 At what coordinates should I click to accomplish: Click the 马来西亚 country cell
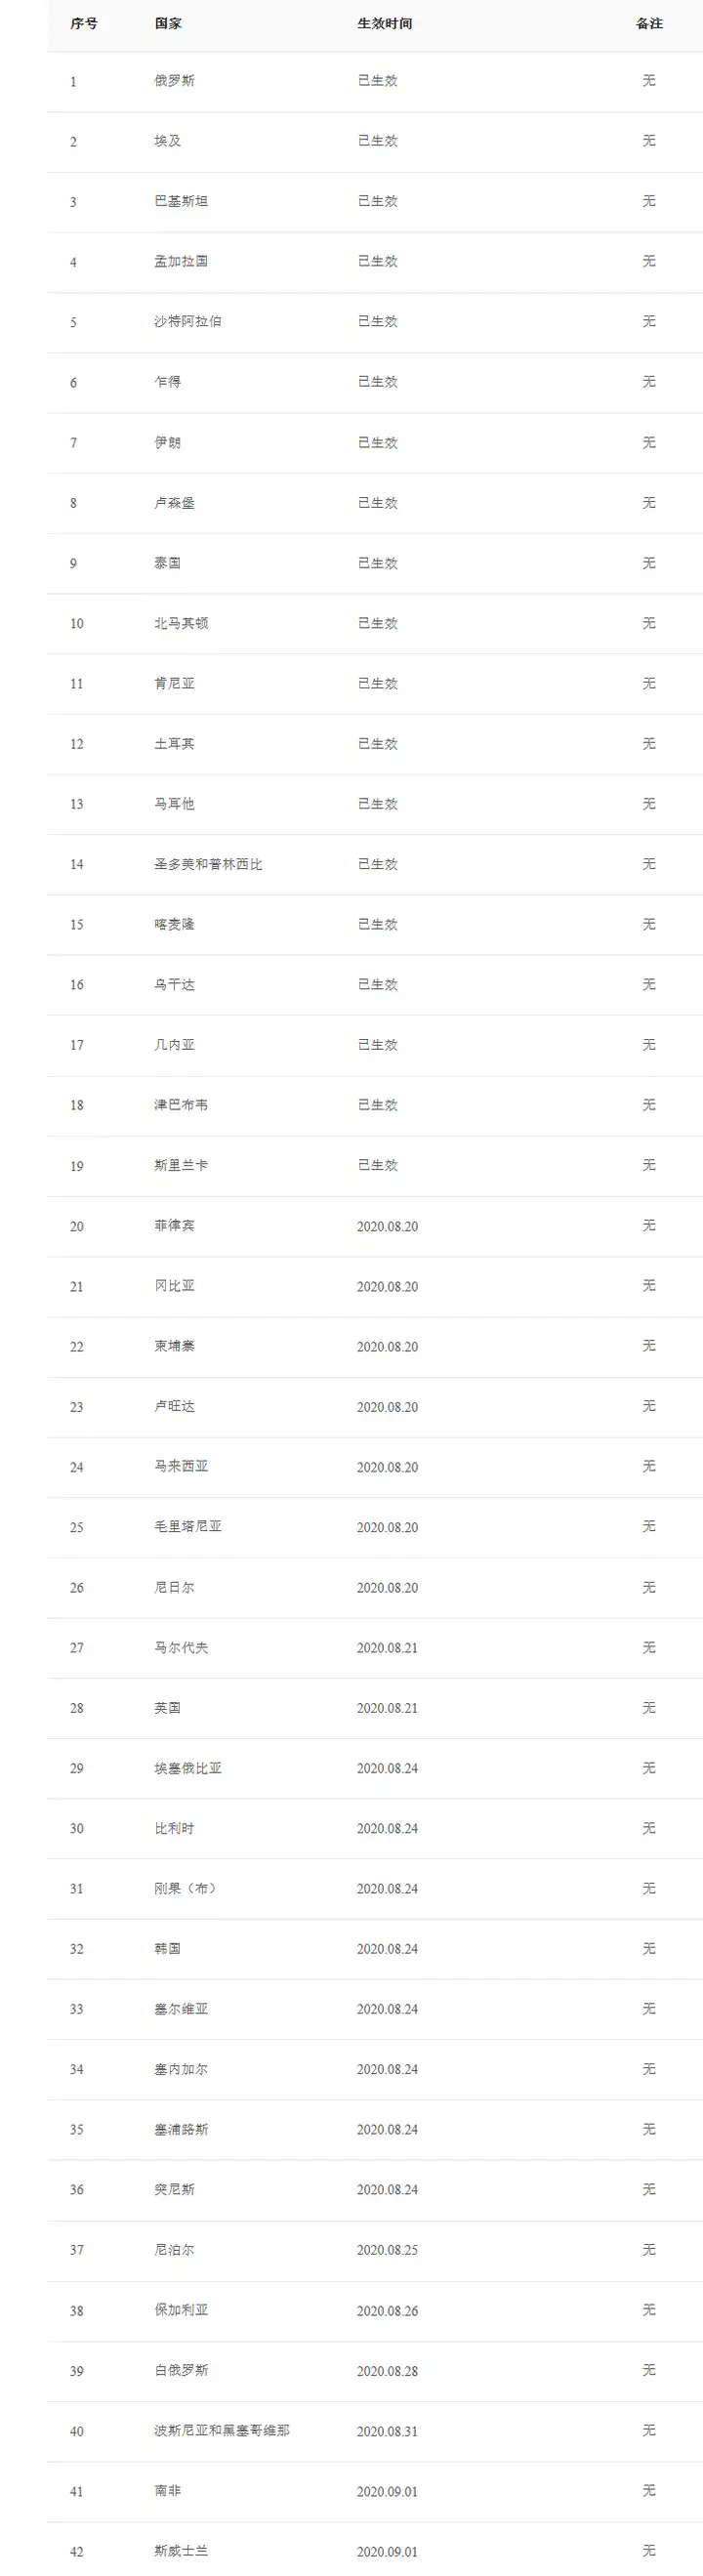[x=181, y=1466]
